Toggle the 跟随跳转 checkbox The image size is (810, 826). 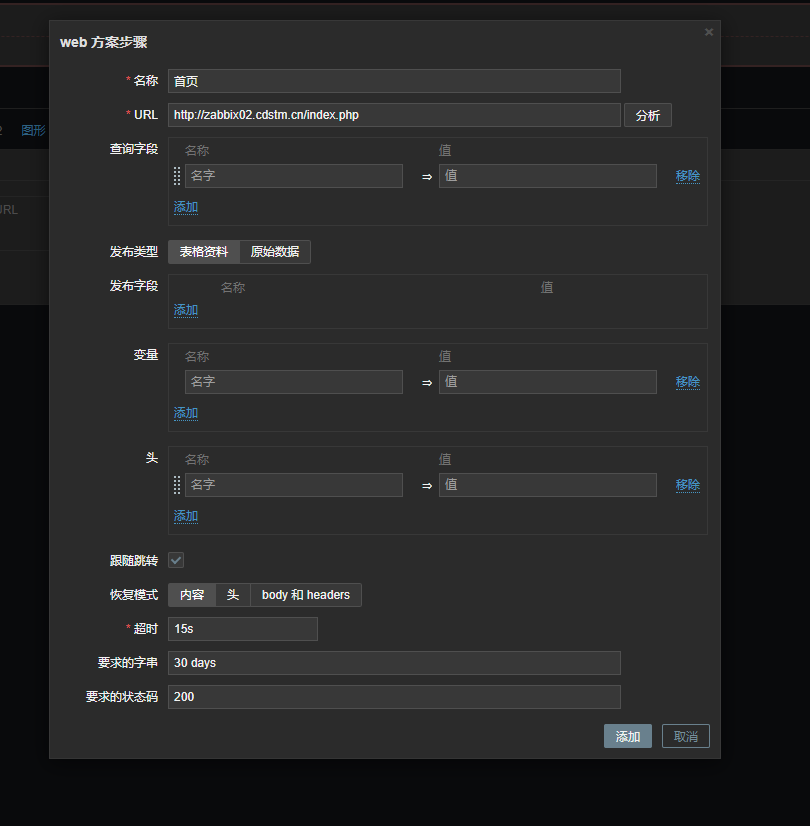tap(176, 560)
